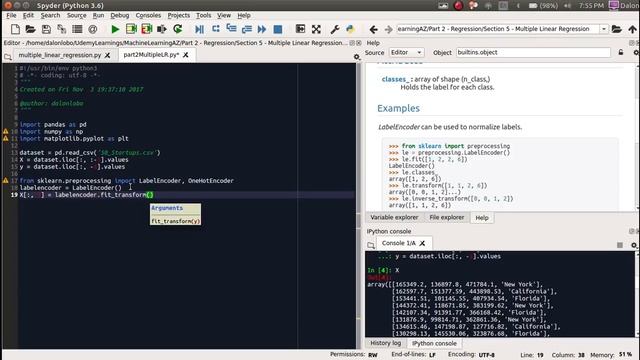Image resolution: width=640 pixels, height=360 pixels.
Task: Maximize current pane icon
Action: point(300,29)
